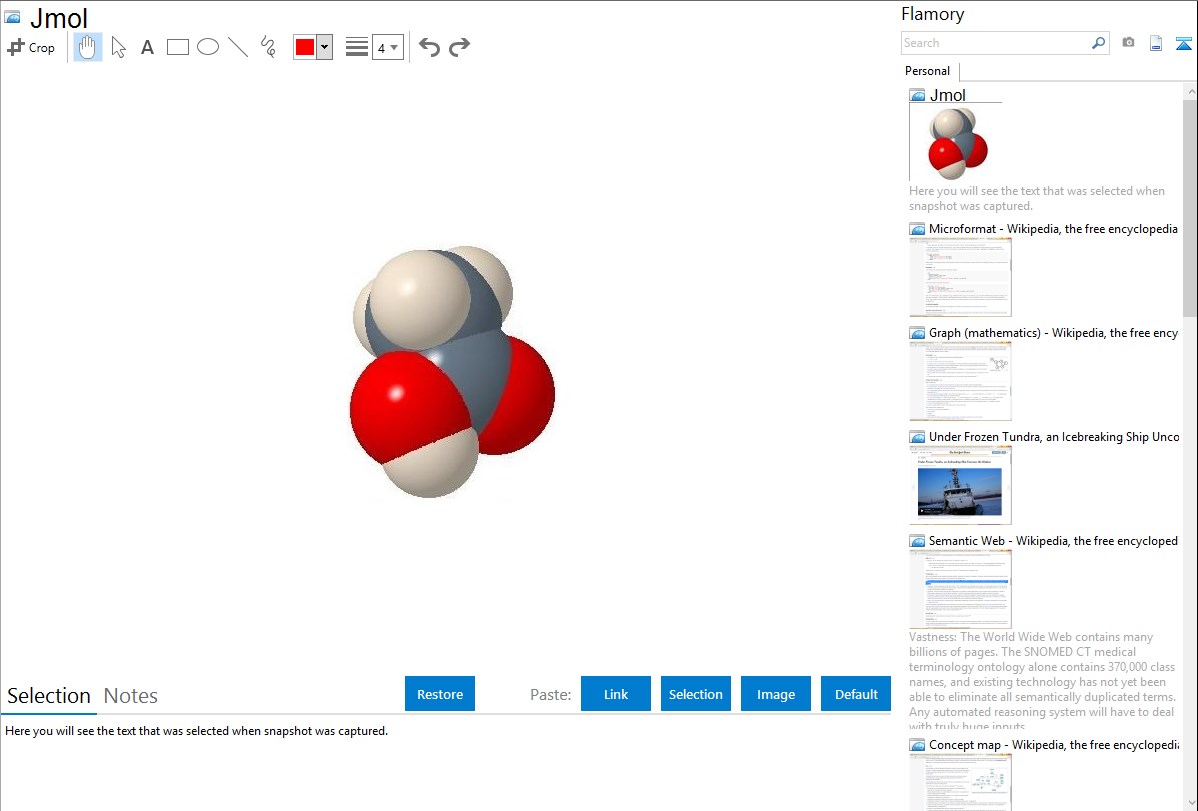Open the Graph (mathematics) snapshot thumbnail
1198x811 pixels.
(960, 381)
